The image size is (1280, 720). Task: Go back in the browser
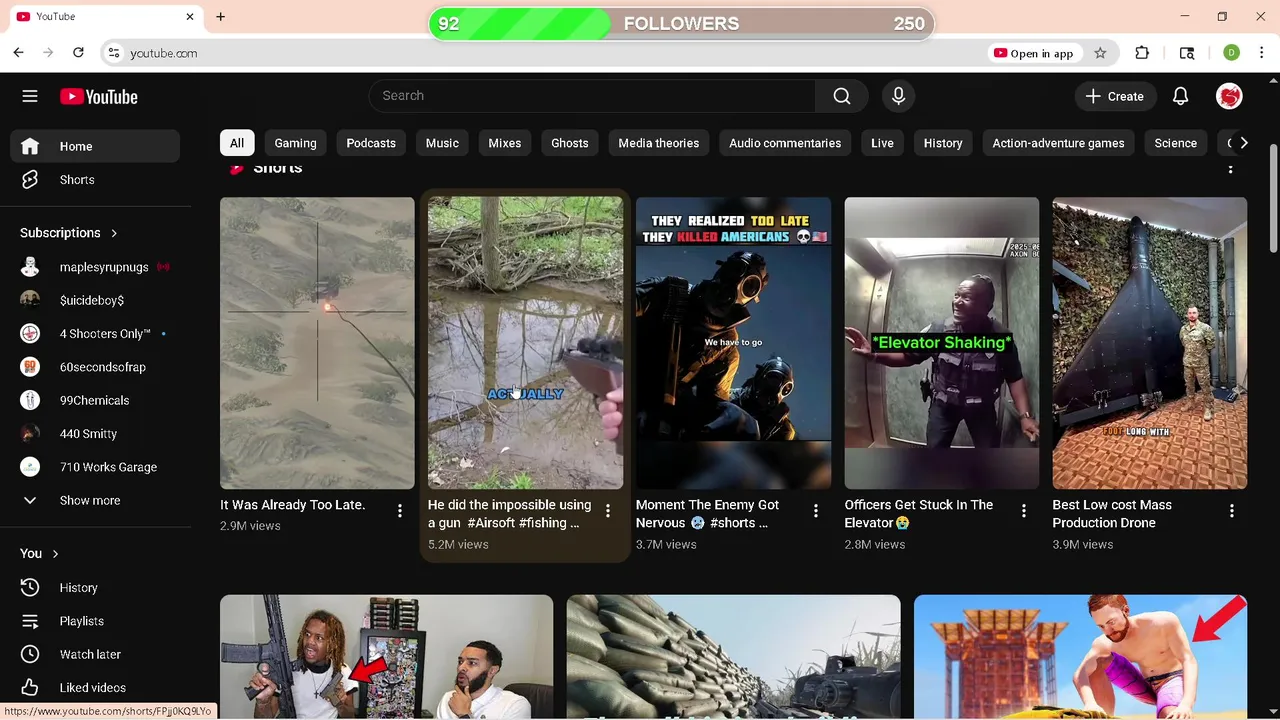(x=18, y=53)
